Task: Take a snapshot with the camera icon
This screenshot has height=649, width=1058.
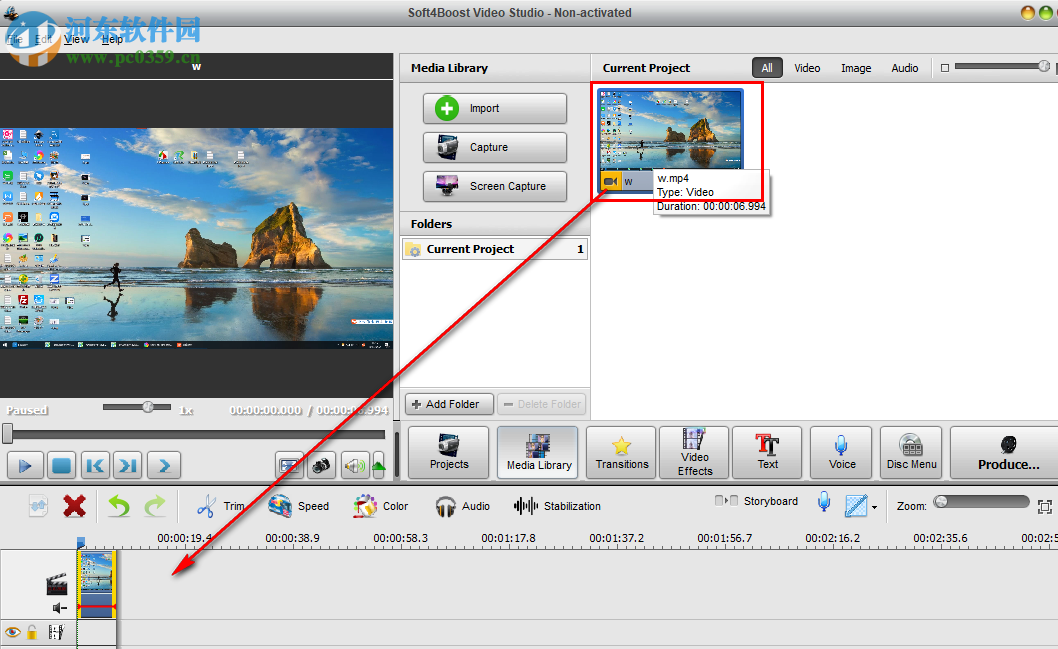Action: tap(321, 465)
